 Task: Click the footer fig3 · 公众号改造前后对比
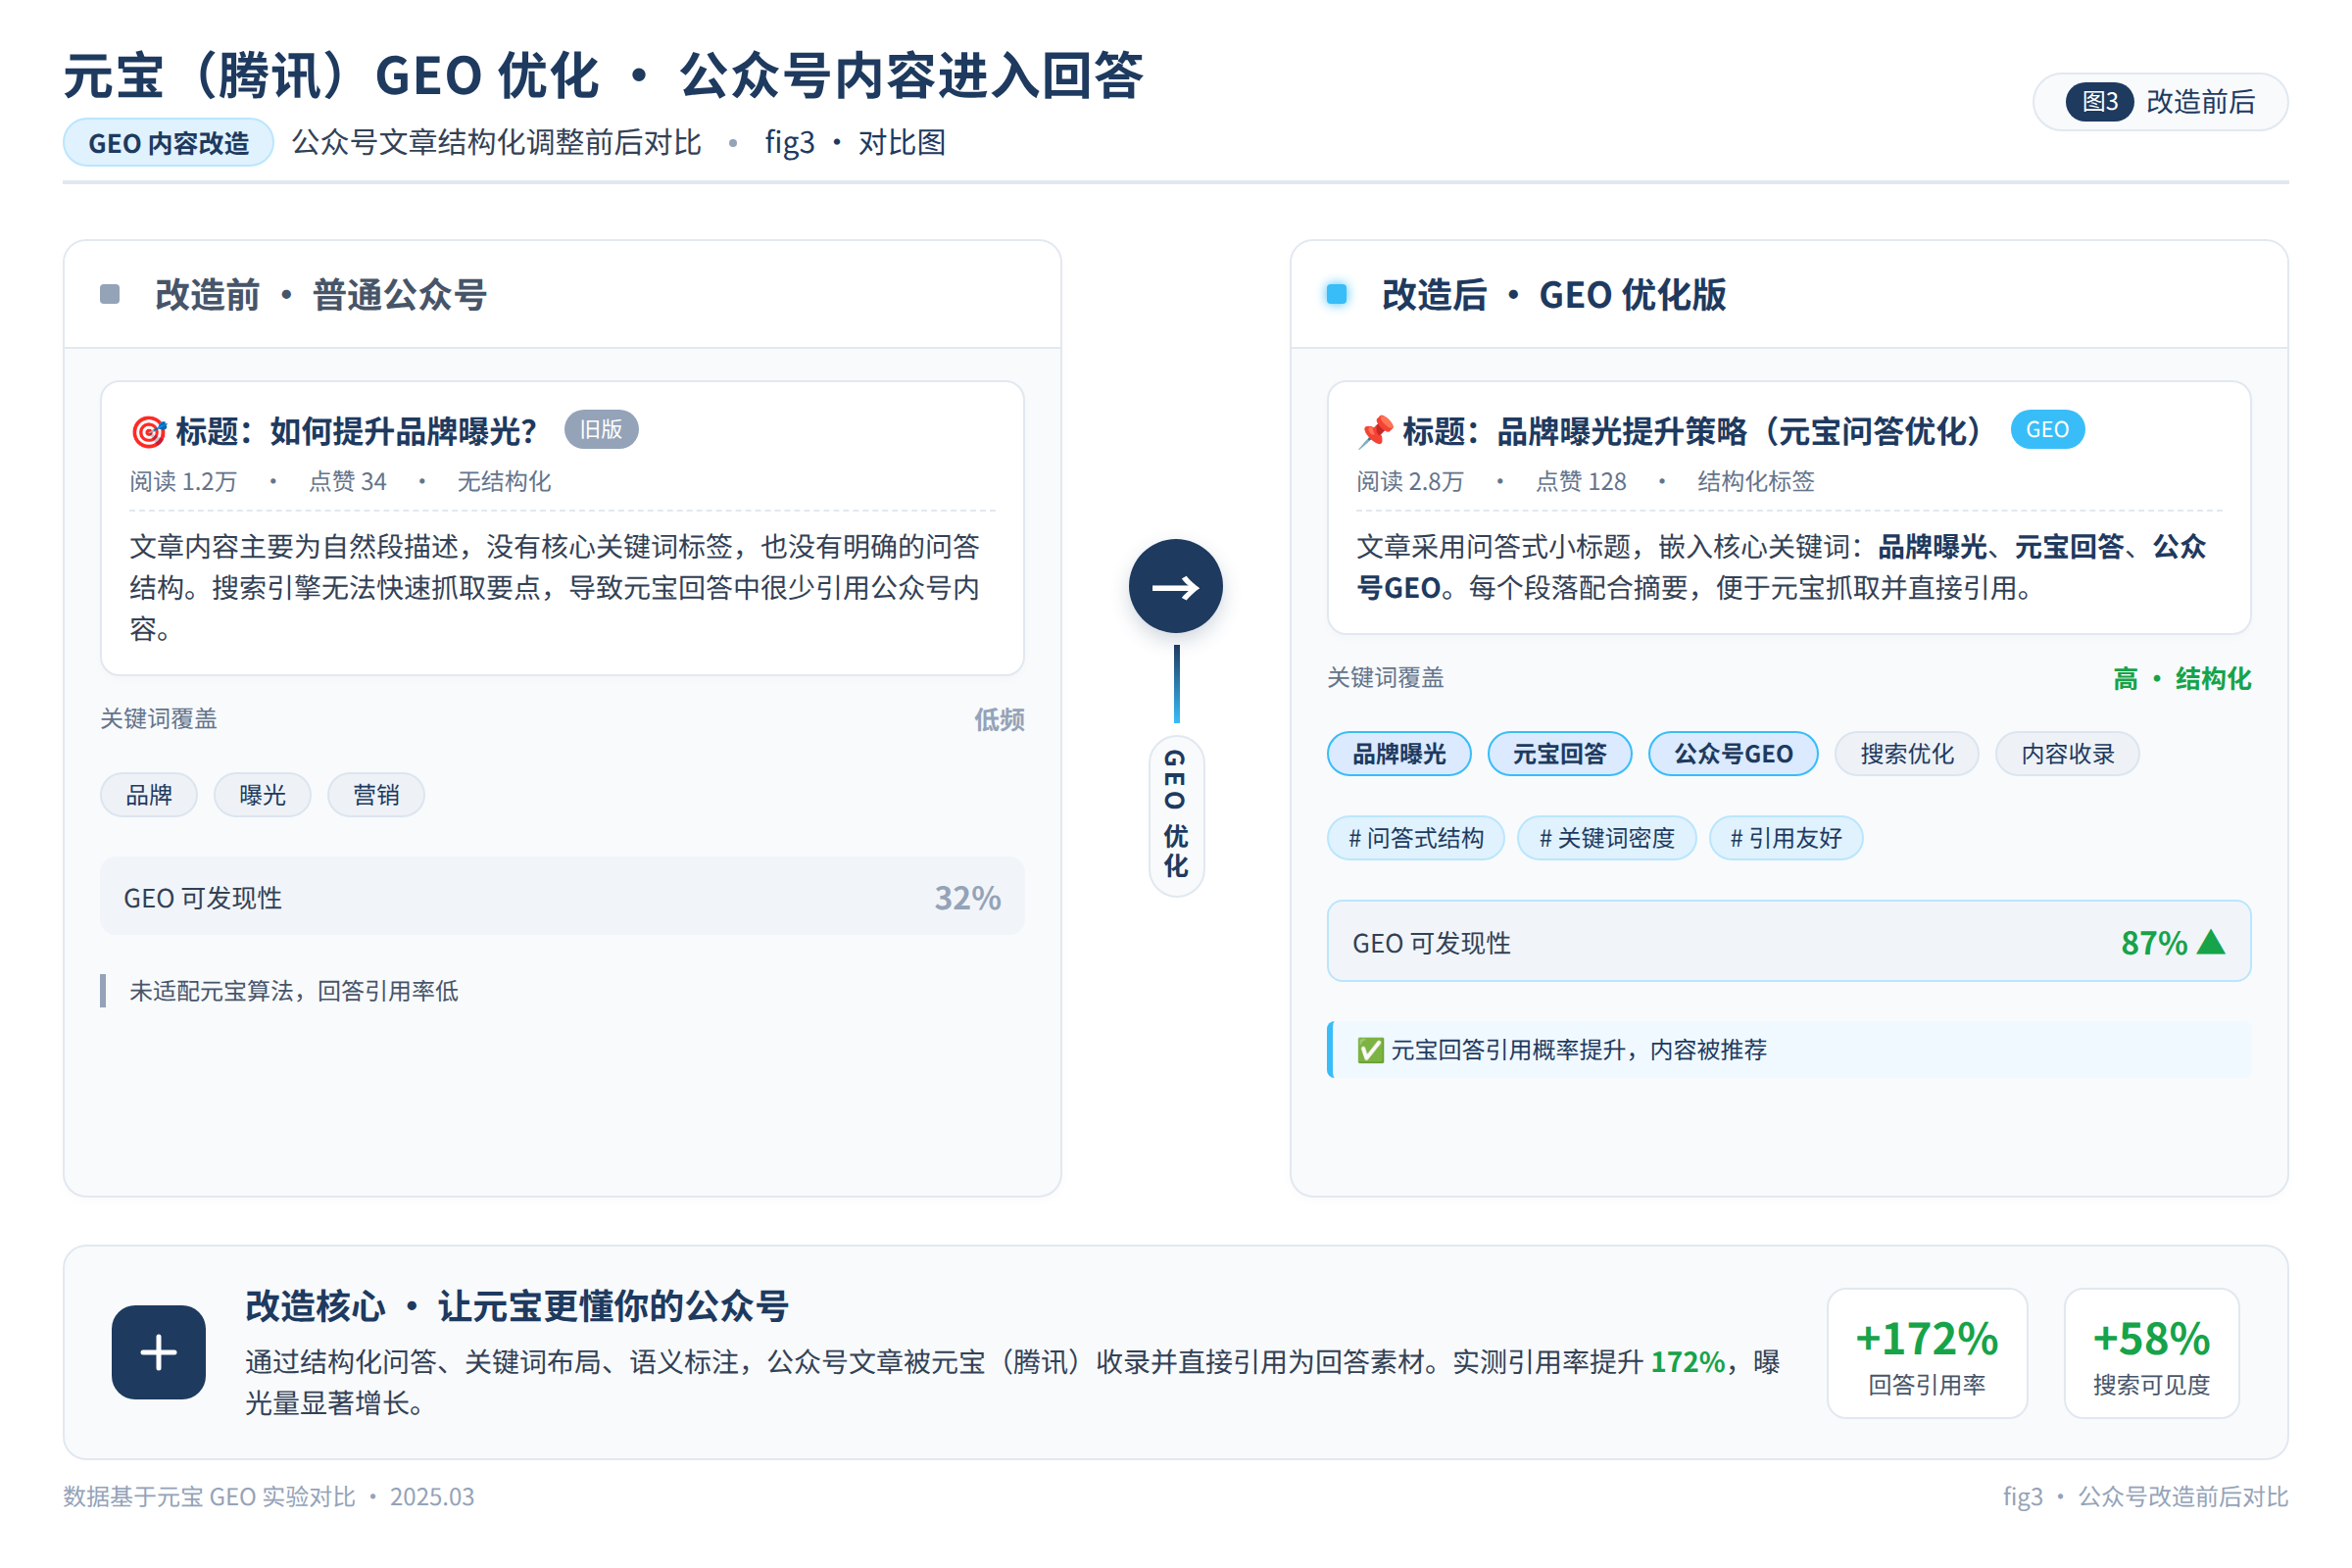click(x=2145, y=1496)
